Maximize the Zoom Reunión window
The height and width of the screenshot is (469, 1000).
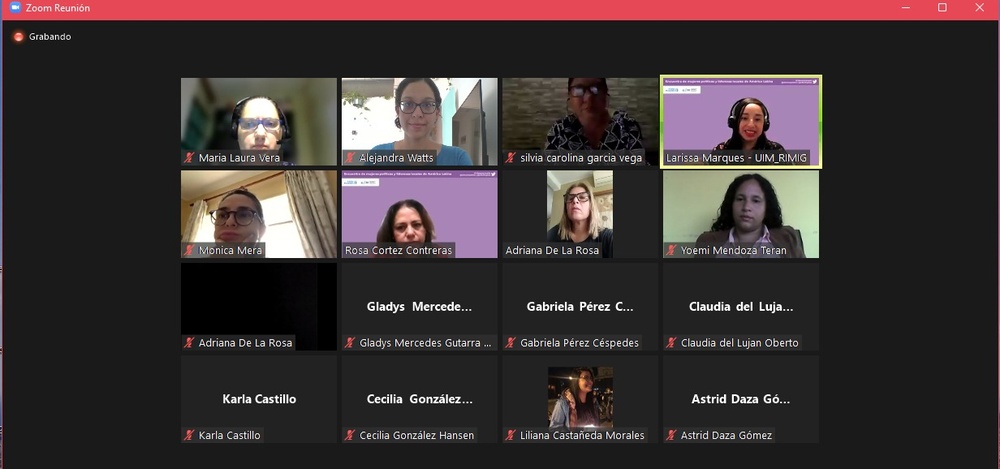point(942,8)
